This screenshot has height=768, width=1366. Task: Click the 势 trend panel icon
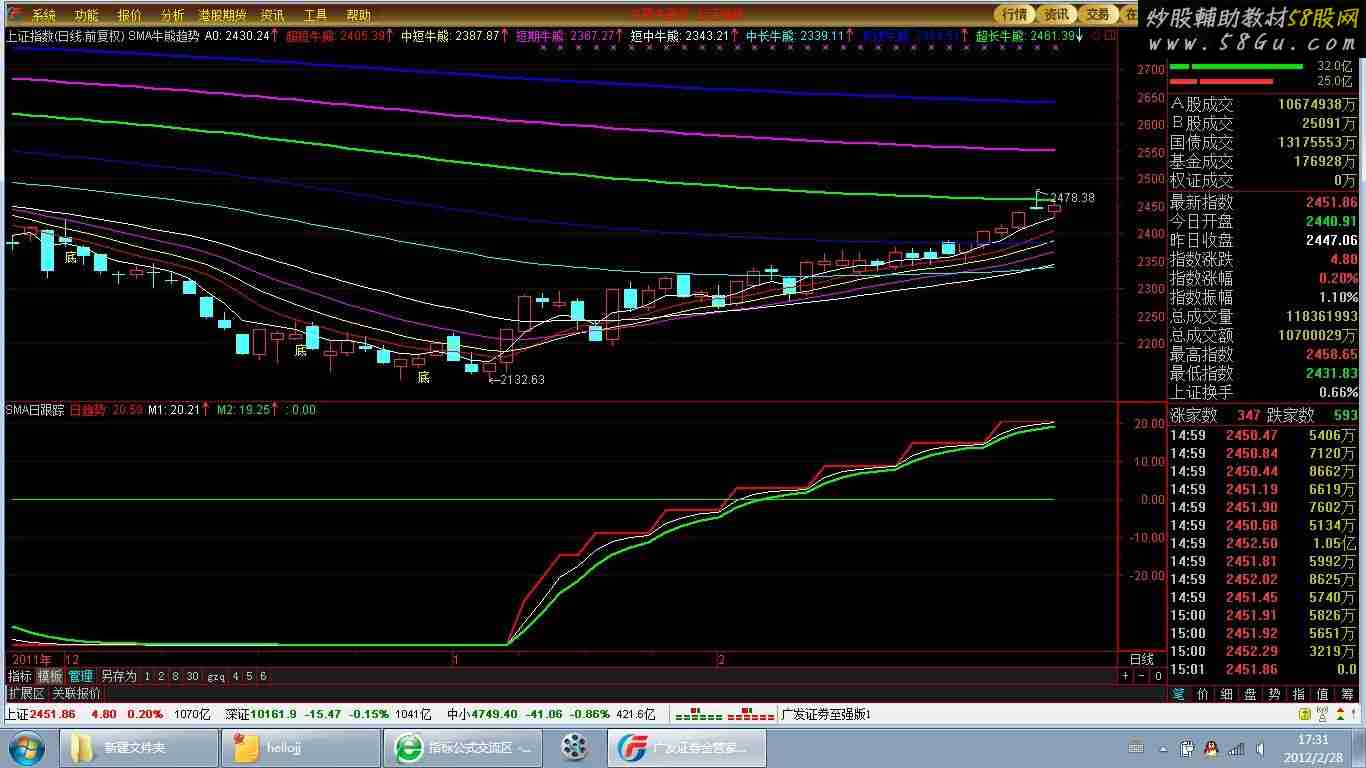click(1273, 693)
